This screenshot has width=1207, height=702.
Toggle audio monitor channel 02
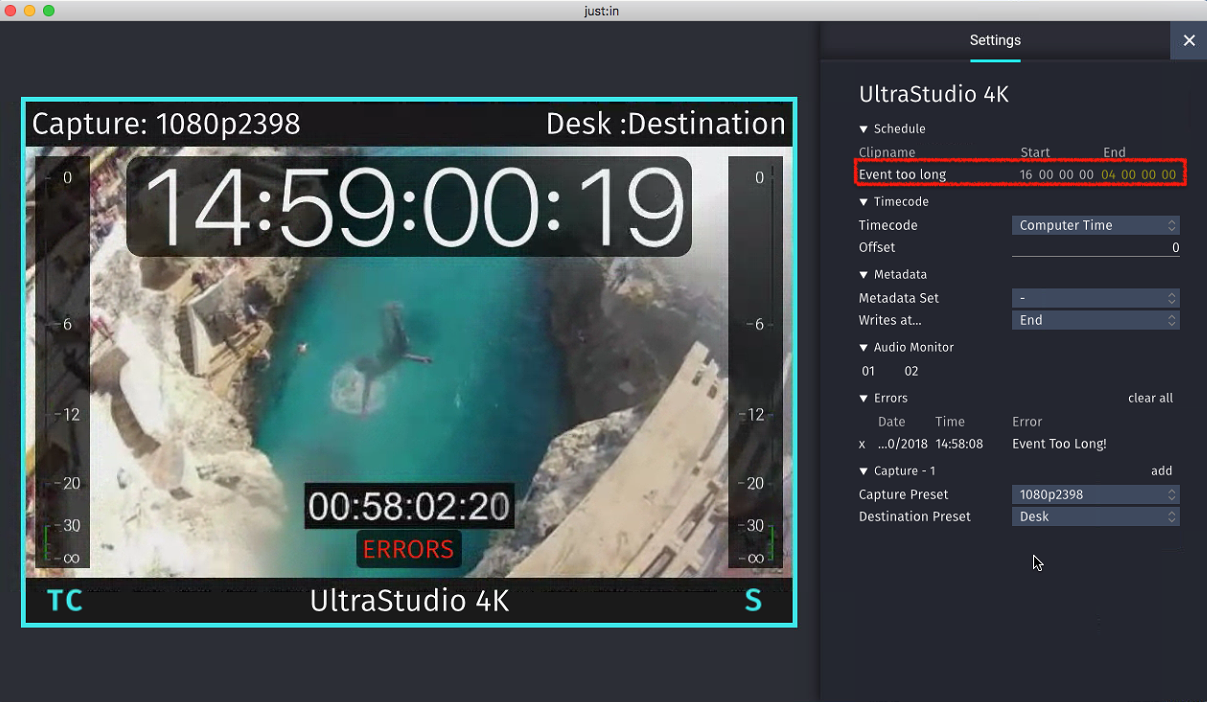(911, 371)
